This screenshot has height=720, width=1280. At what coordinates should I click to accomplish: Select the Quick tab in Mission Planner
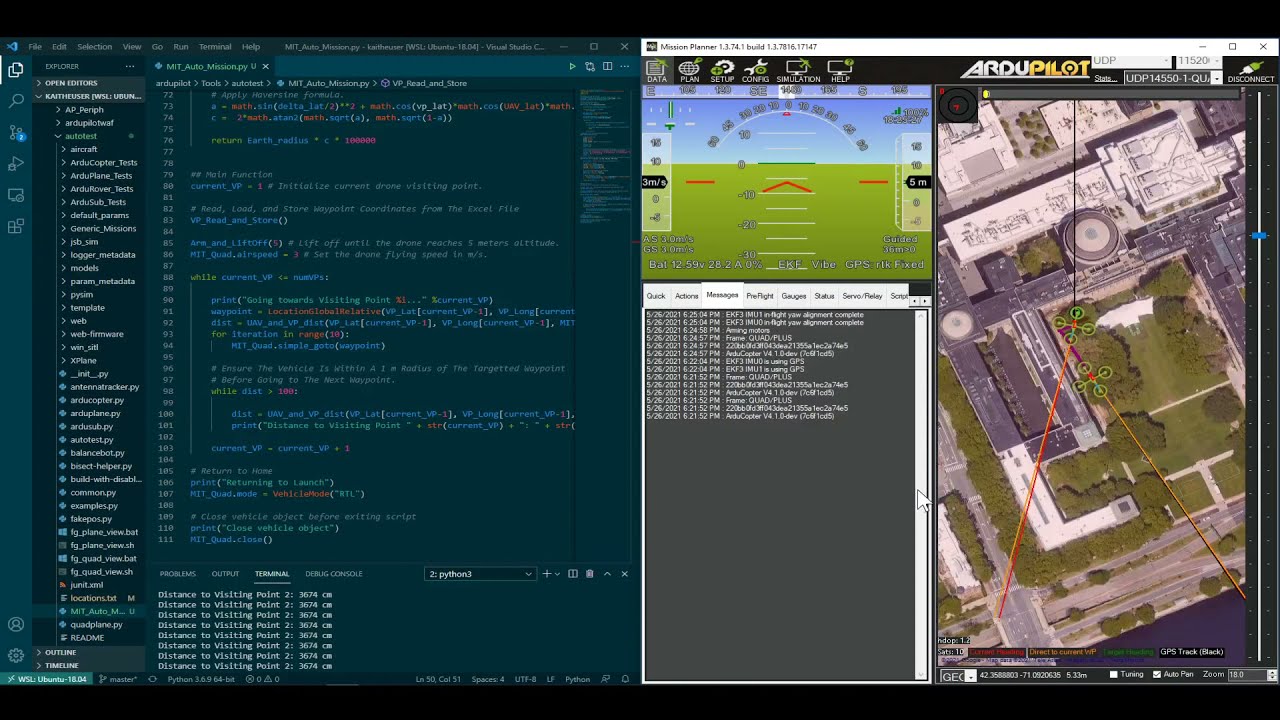(656, 296)
